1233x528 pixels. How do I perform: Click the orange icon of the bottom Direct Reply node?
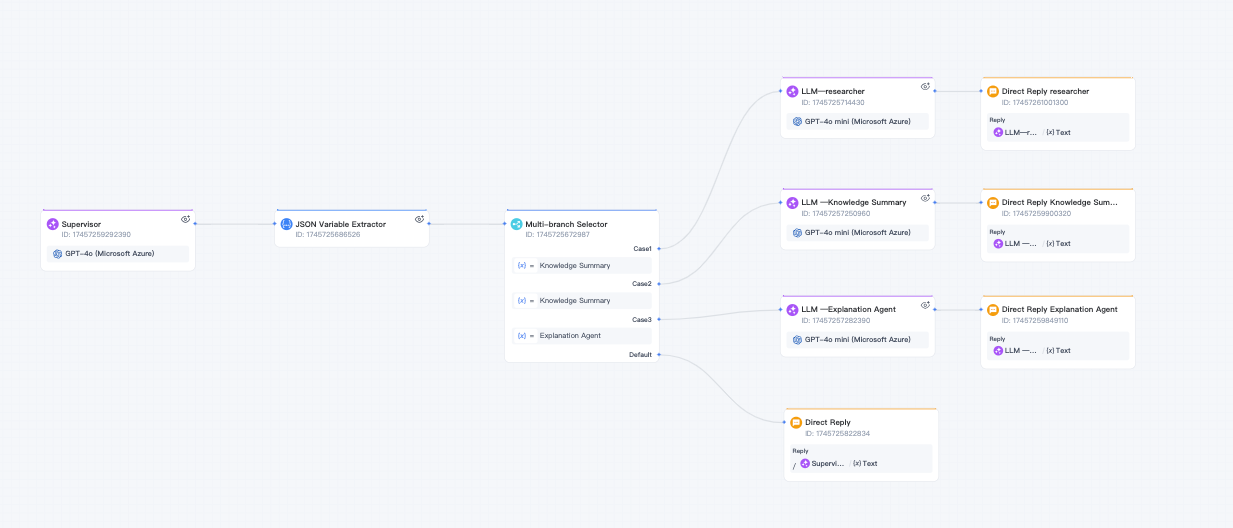[796, 422]
